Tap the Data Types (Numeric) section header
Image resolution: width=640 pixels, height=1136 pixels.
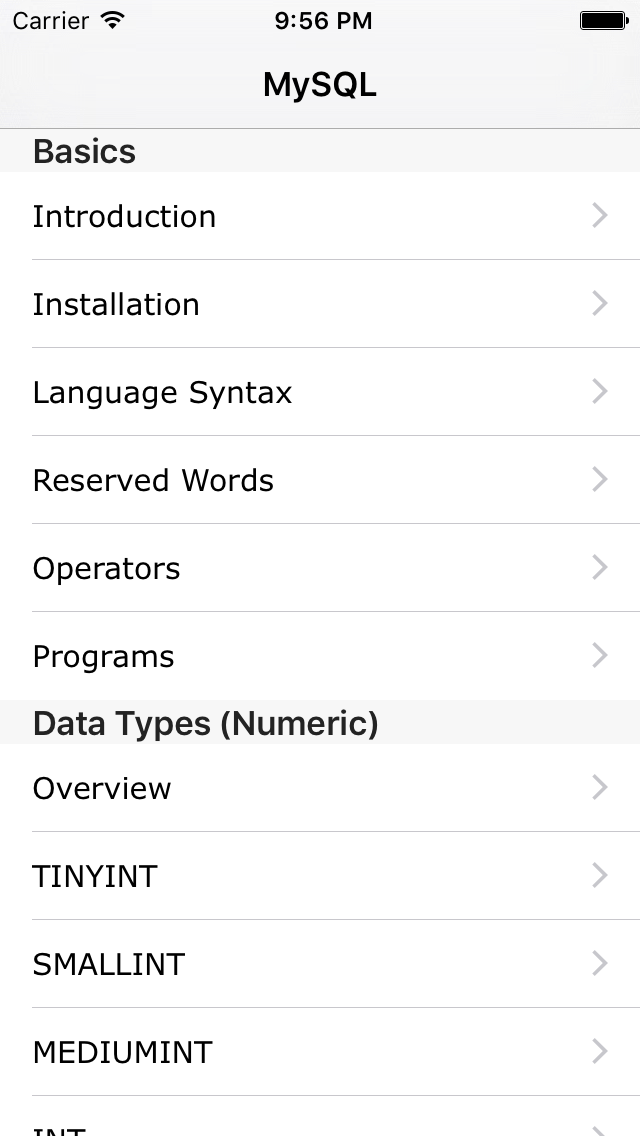coord(205,722)
